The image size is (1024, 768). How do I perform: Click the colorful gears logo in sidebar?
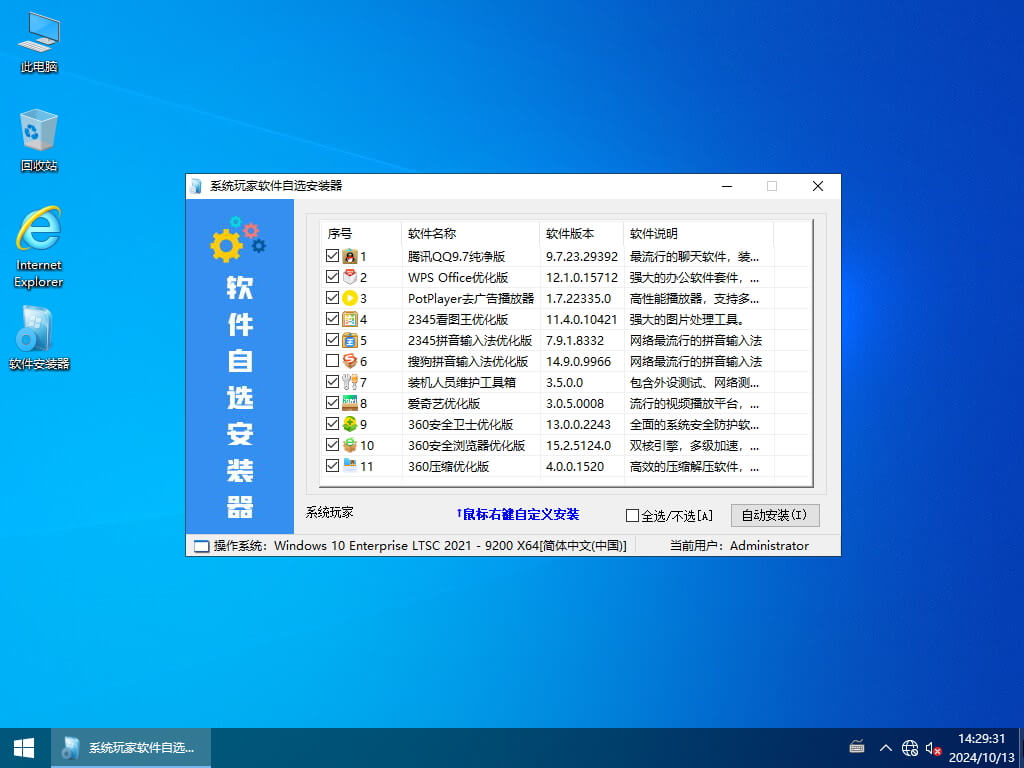click(x=238, y=240)
